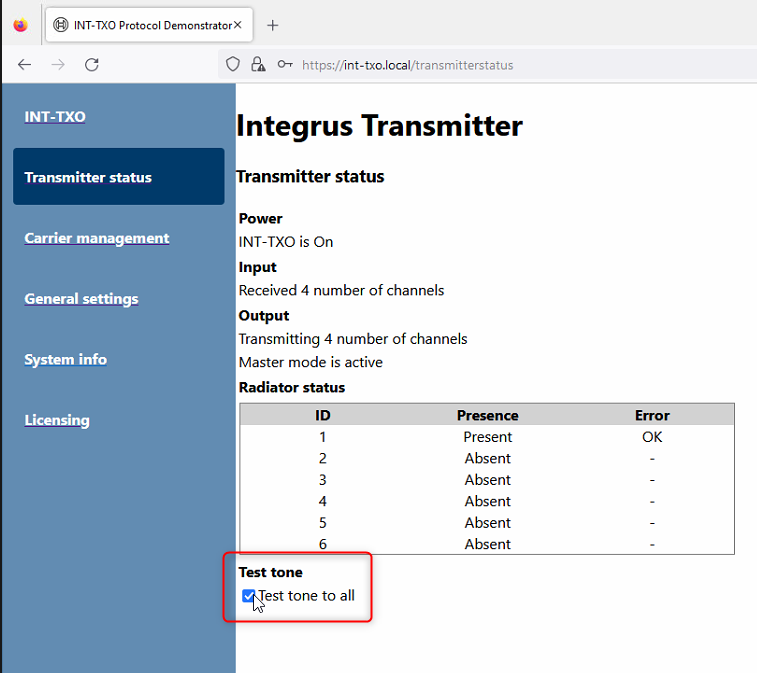
Task: Click the INT-TXO sidebar heading link
Action: 55,116
